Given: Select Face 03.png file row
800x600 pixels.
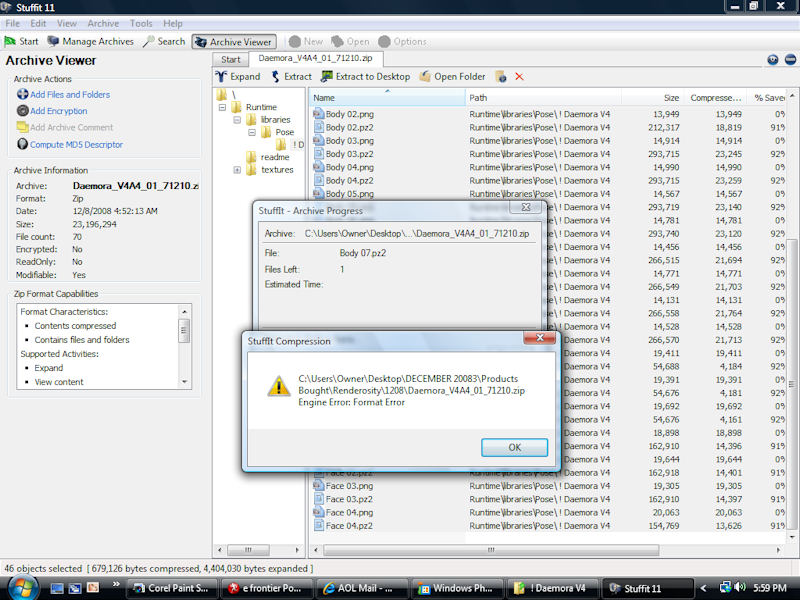Looking at the screenshot, I should [x=548, y=486].
